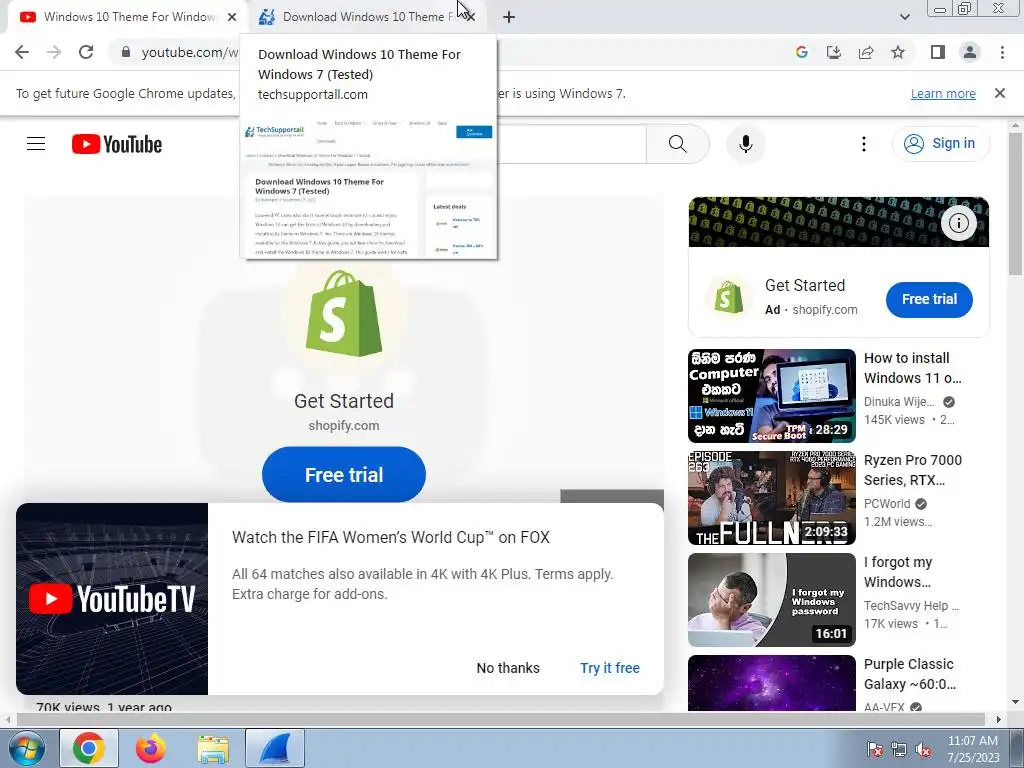Open How to install Windows 11 thumbnail

[x=771, y=396]
